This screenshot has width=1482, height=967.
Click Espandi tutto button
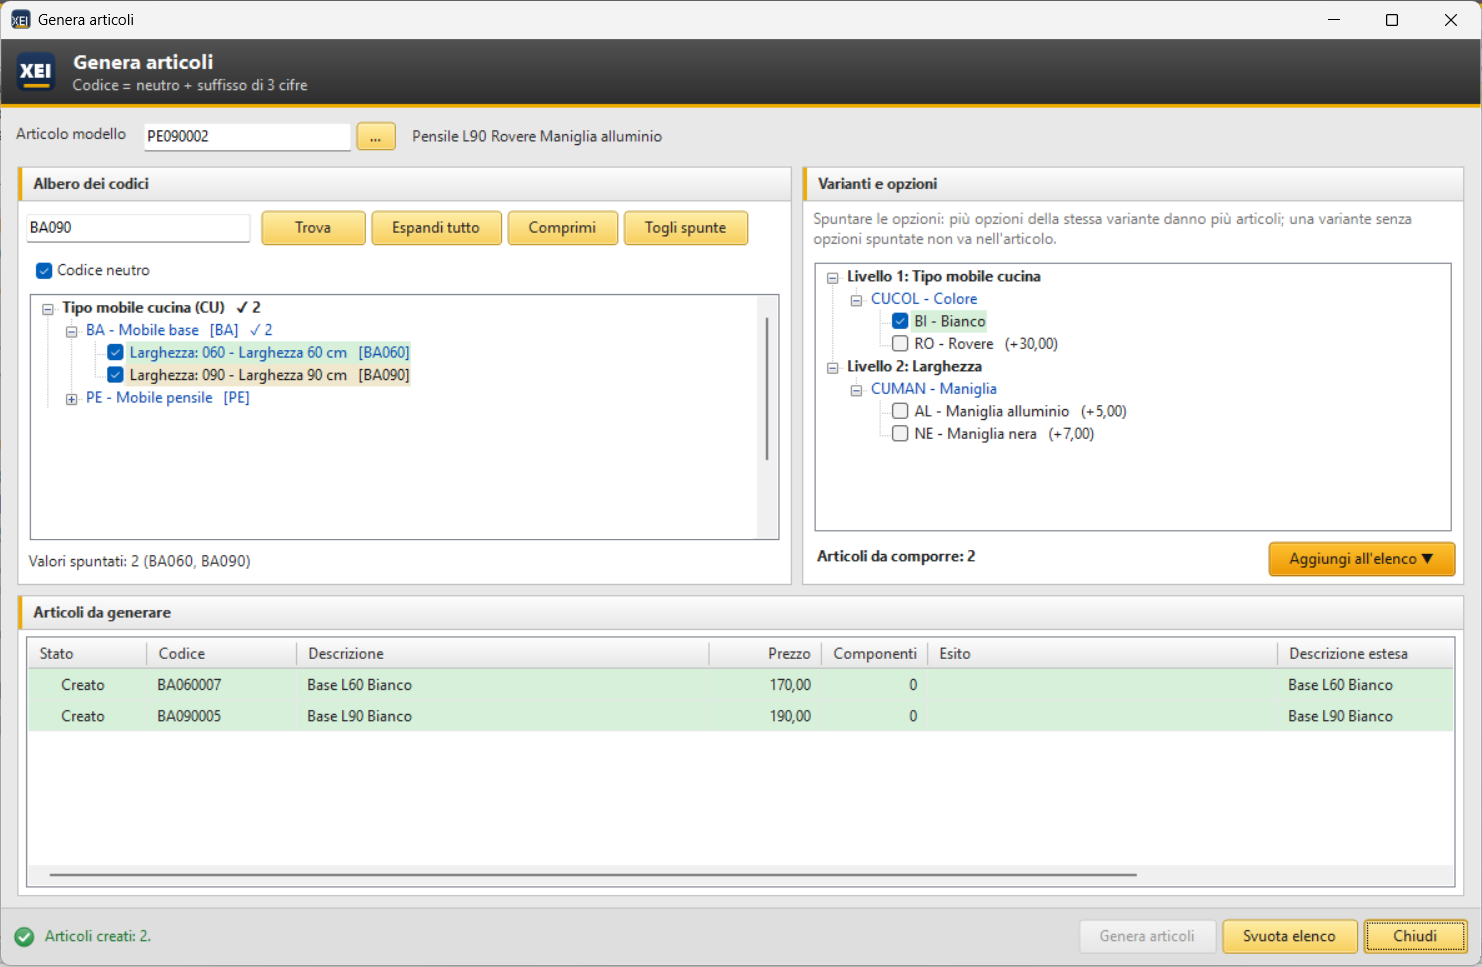click(x=436, y=228)
